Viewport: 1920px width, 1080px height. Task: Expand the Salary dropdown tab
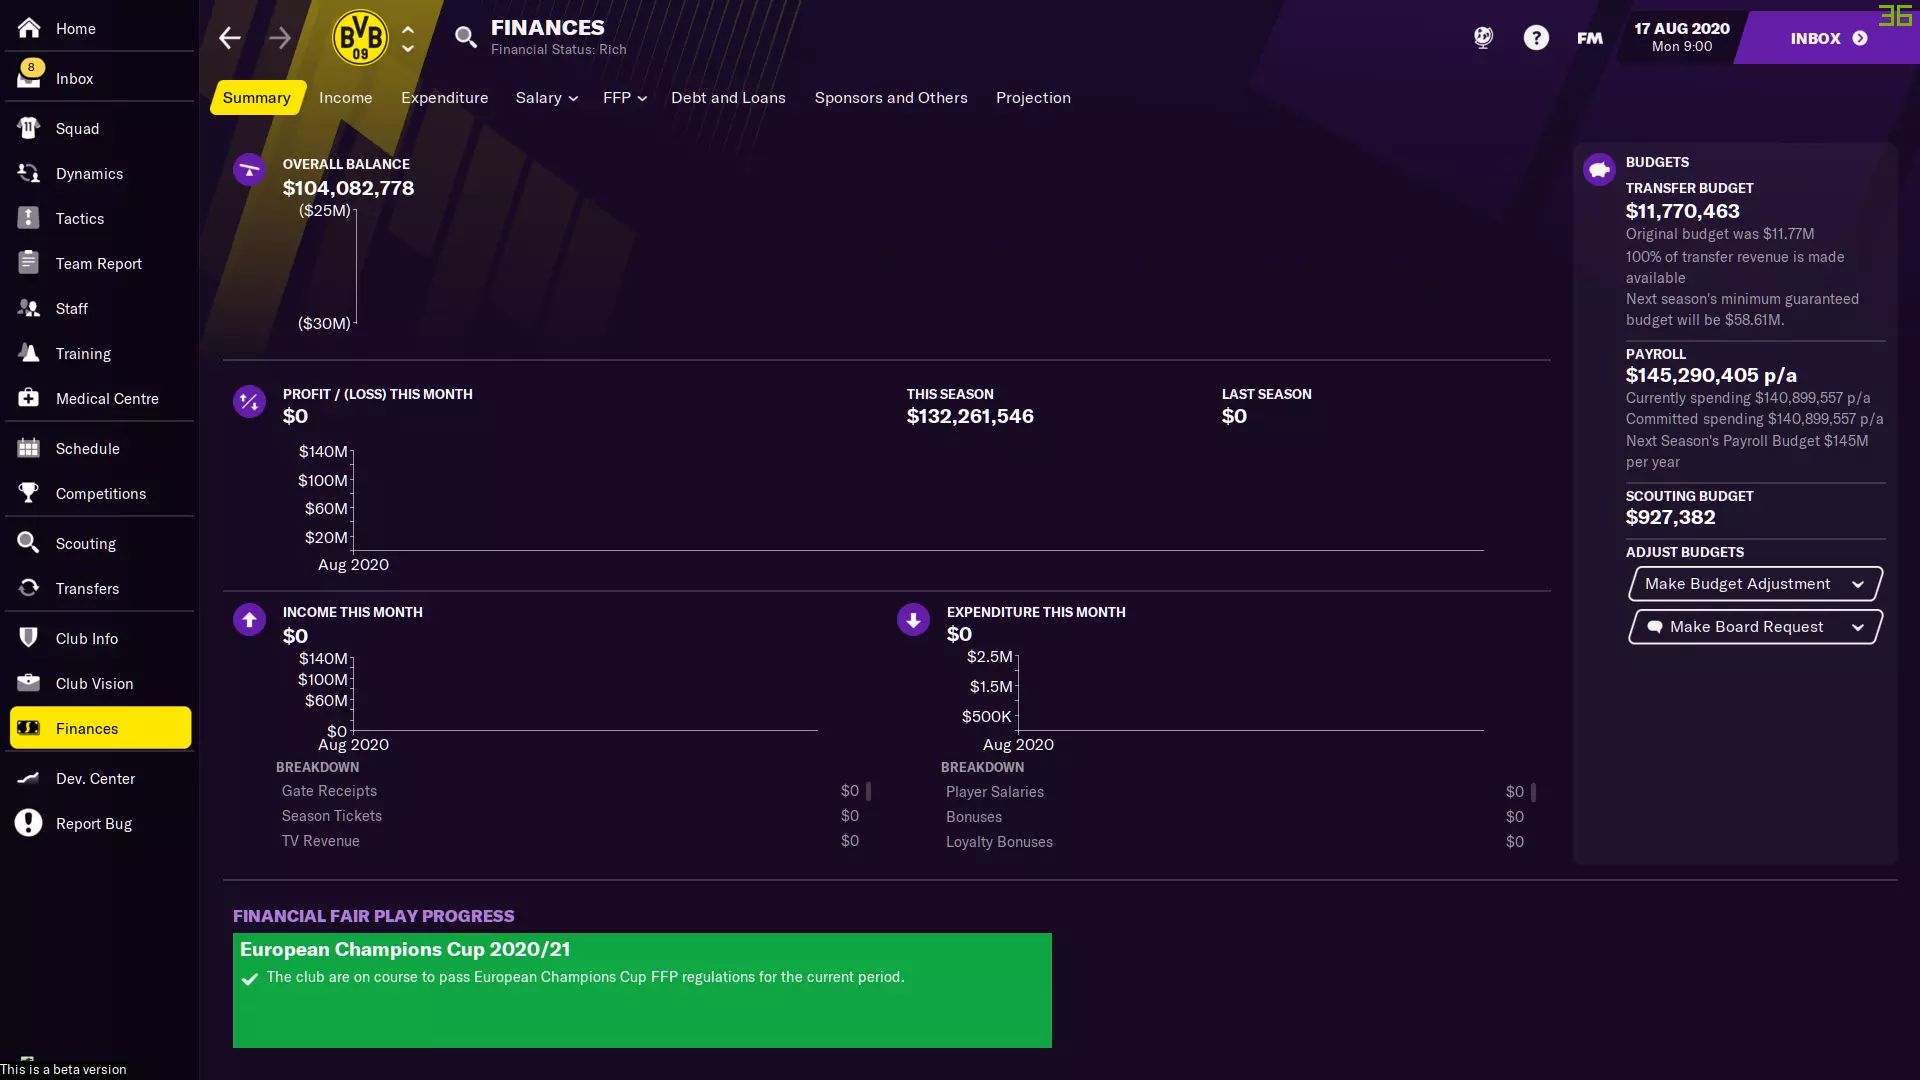coord(546,98)
